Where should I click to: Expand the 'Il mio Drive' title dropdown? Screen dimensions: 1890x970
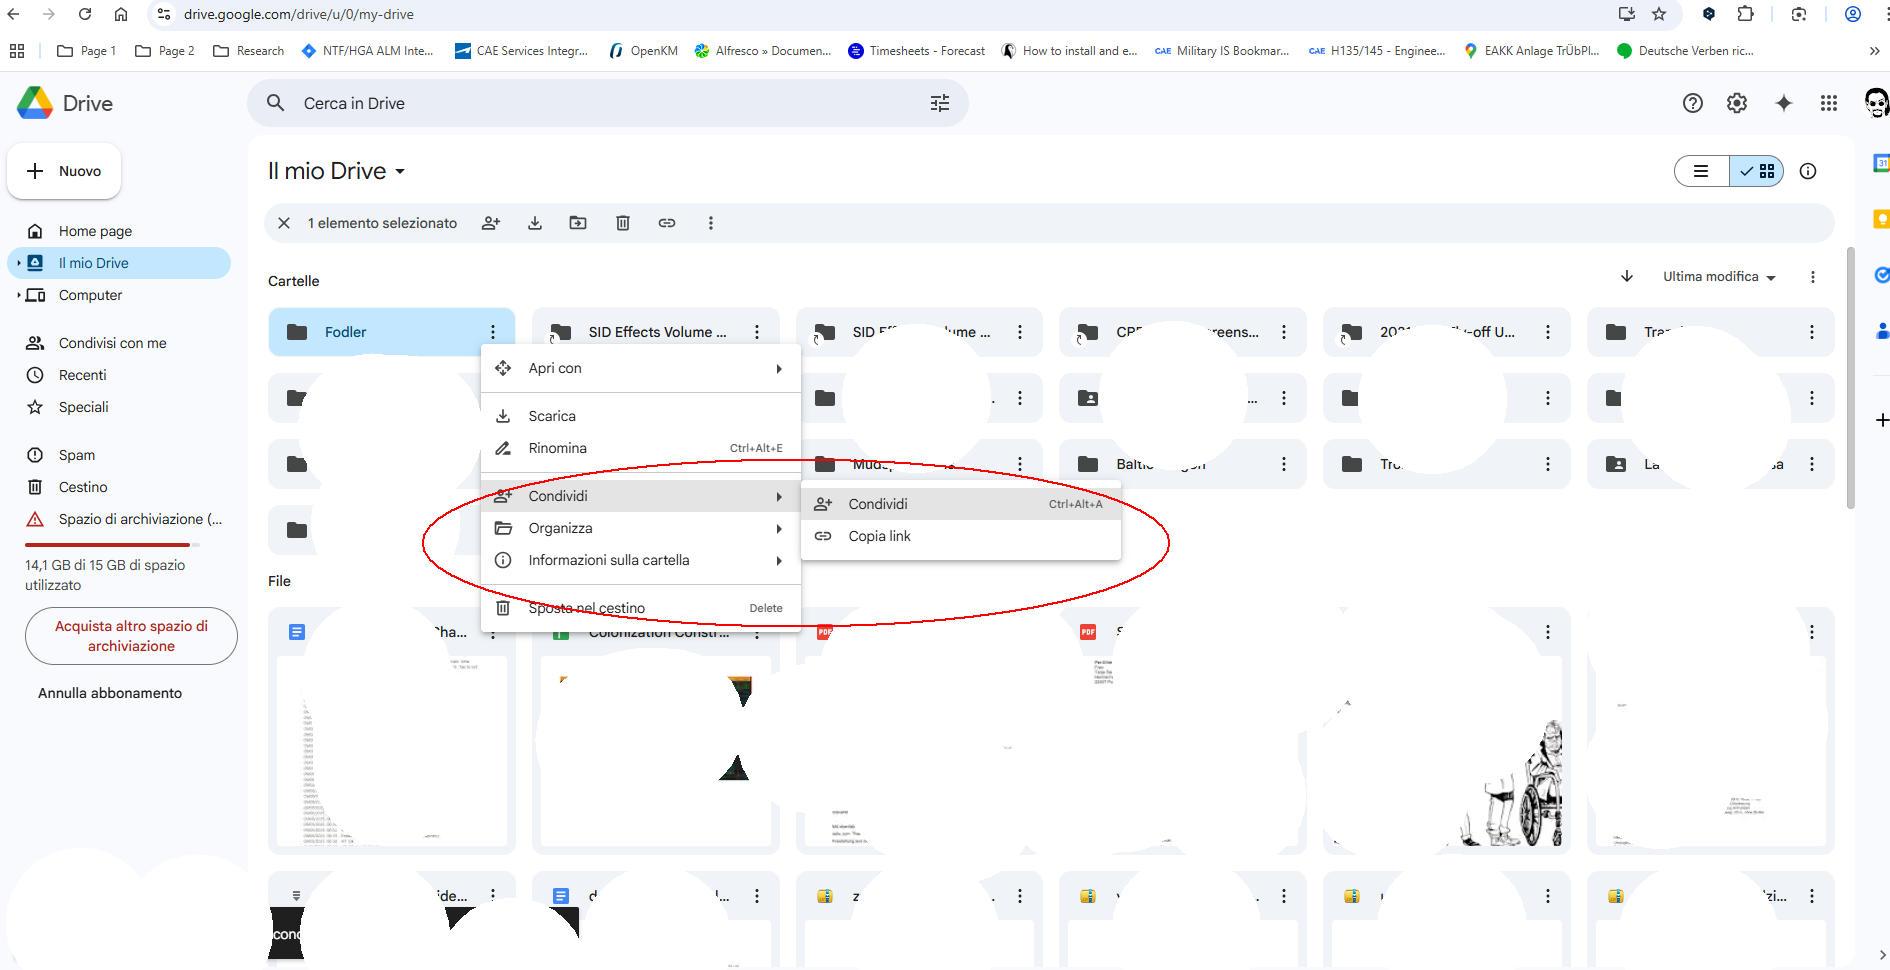pyautogui.click(x=400, y=172)
